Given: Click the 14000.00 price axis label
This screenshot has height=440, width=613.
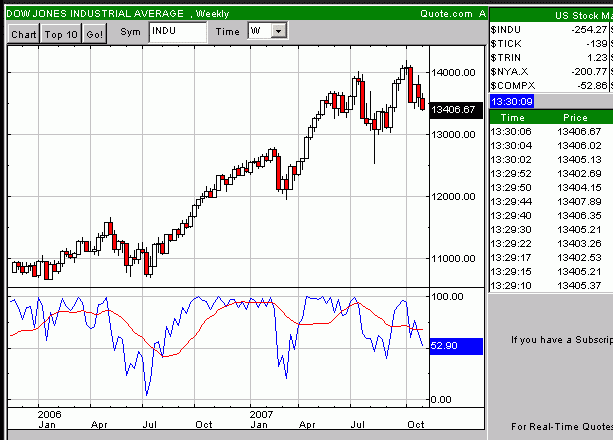Looking at the screenshot, I should tap(453, 73).
